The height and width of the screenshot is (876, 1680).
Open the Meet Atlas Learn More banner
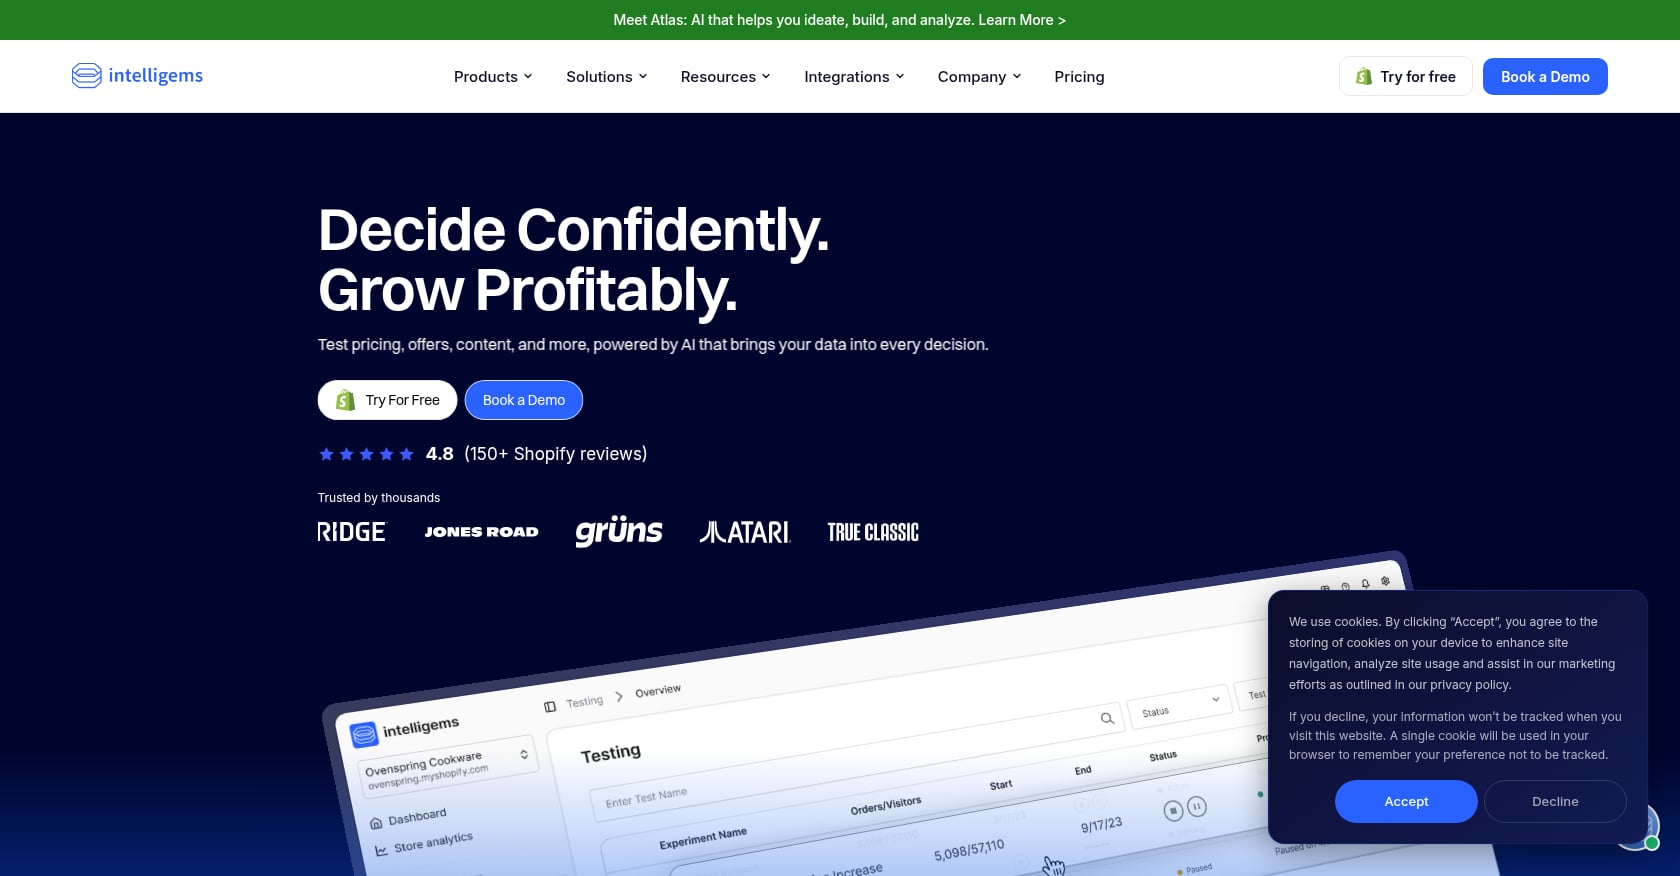[x=840, y=20]
